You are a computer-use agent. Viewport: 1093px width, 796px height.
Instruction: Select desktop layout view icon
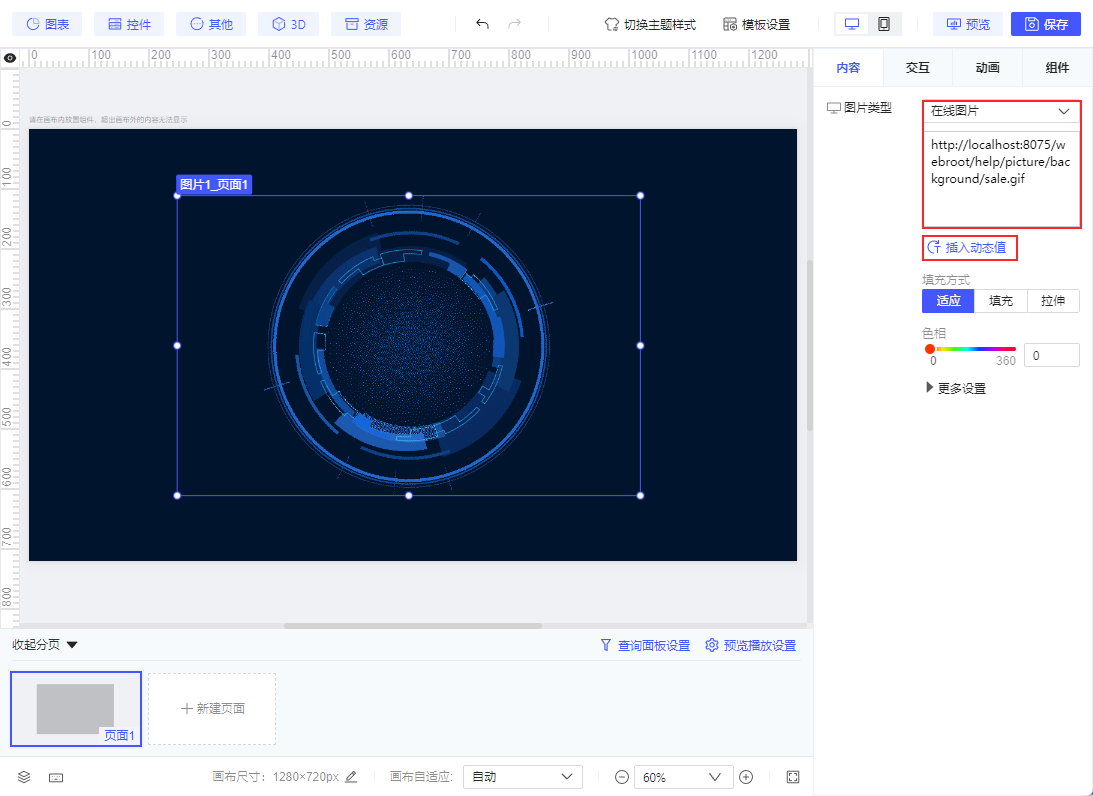[852, 24]
